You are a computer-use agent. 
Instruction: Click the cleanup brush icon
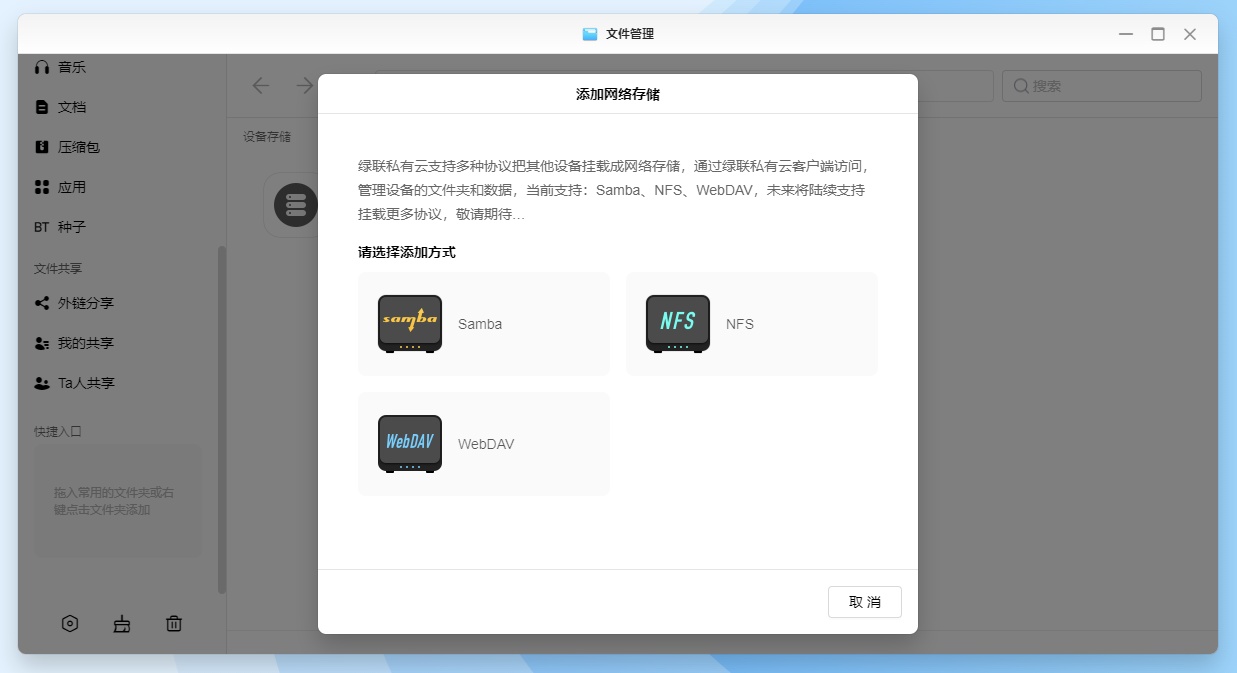pos(122,624)
